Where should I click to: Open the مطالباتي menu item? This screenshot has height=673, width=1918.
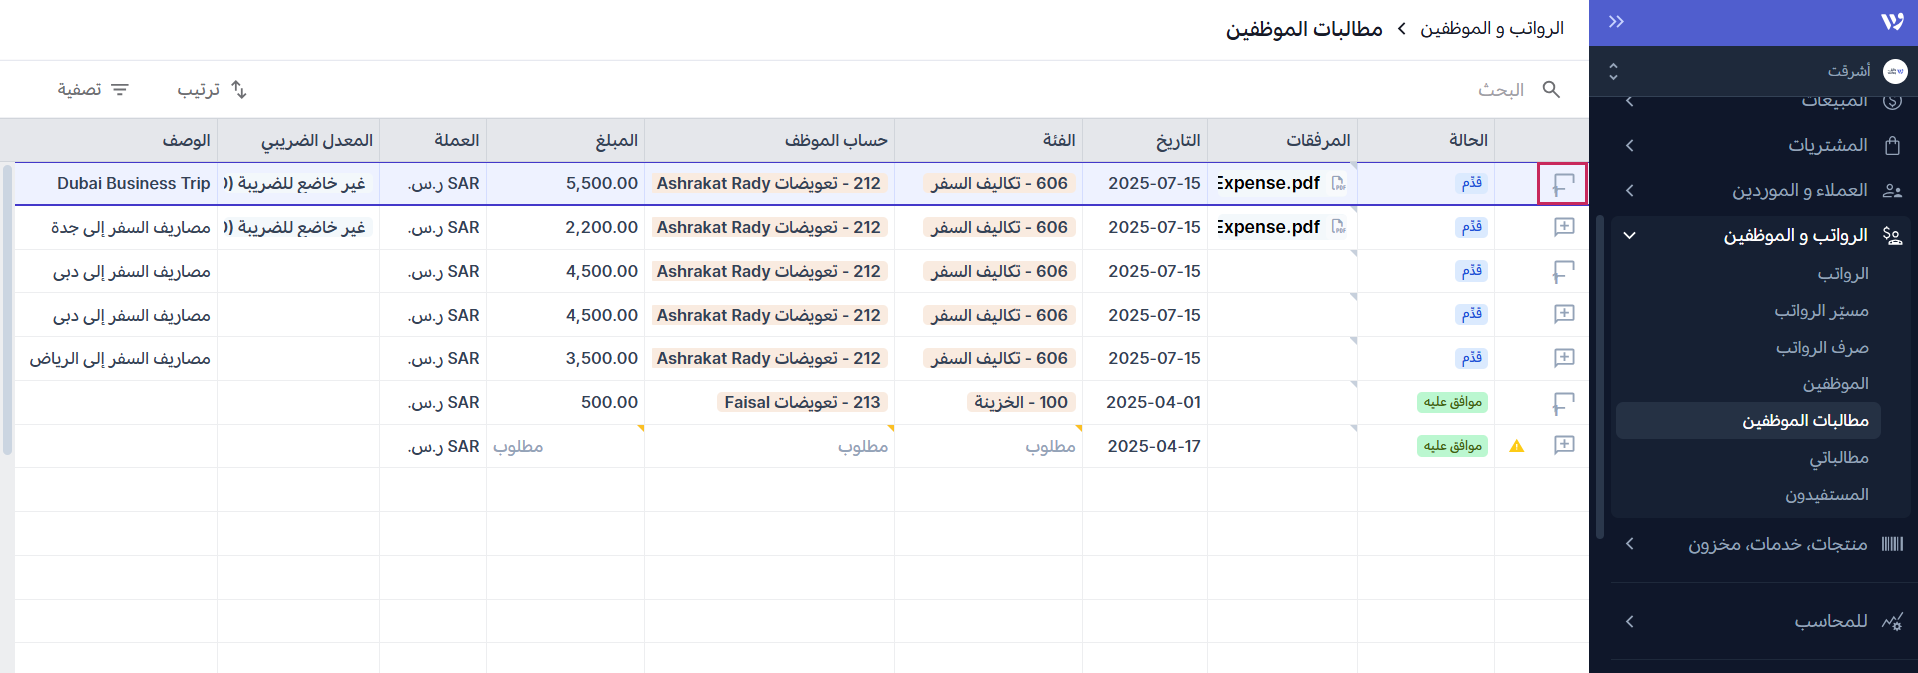[x=1838, y=458]
